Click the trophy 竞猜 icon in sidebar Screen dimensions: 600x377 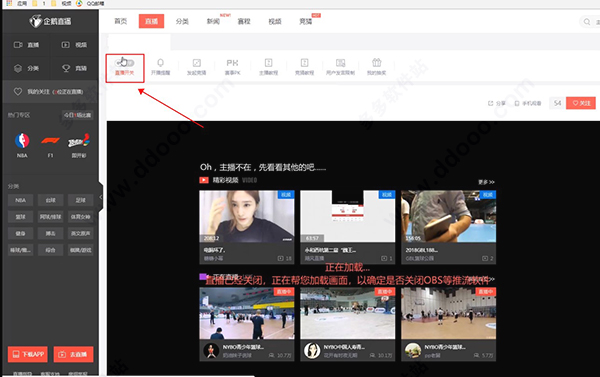click(x=66, y=68)
